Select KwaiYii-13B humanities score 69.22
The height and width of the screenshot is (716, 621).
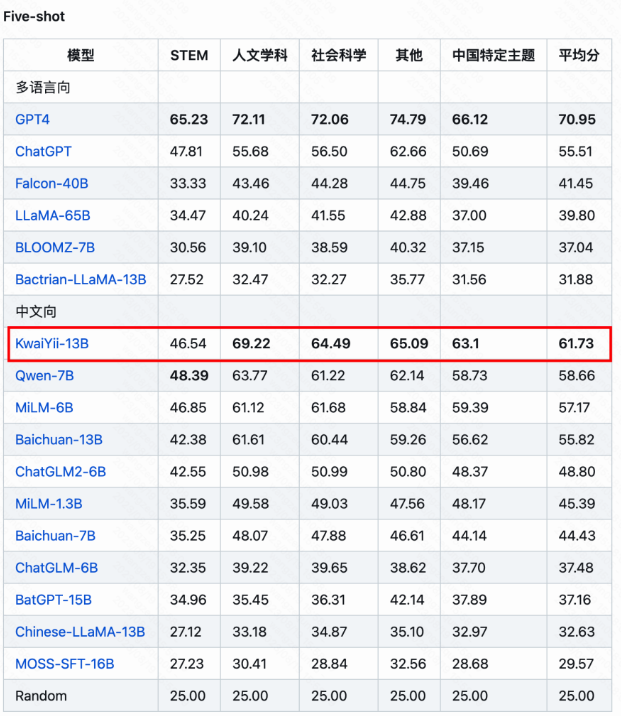coord(251,343)
